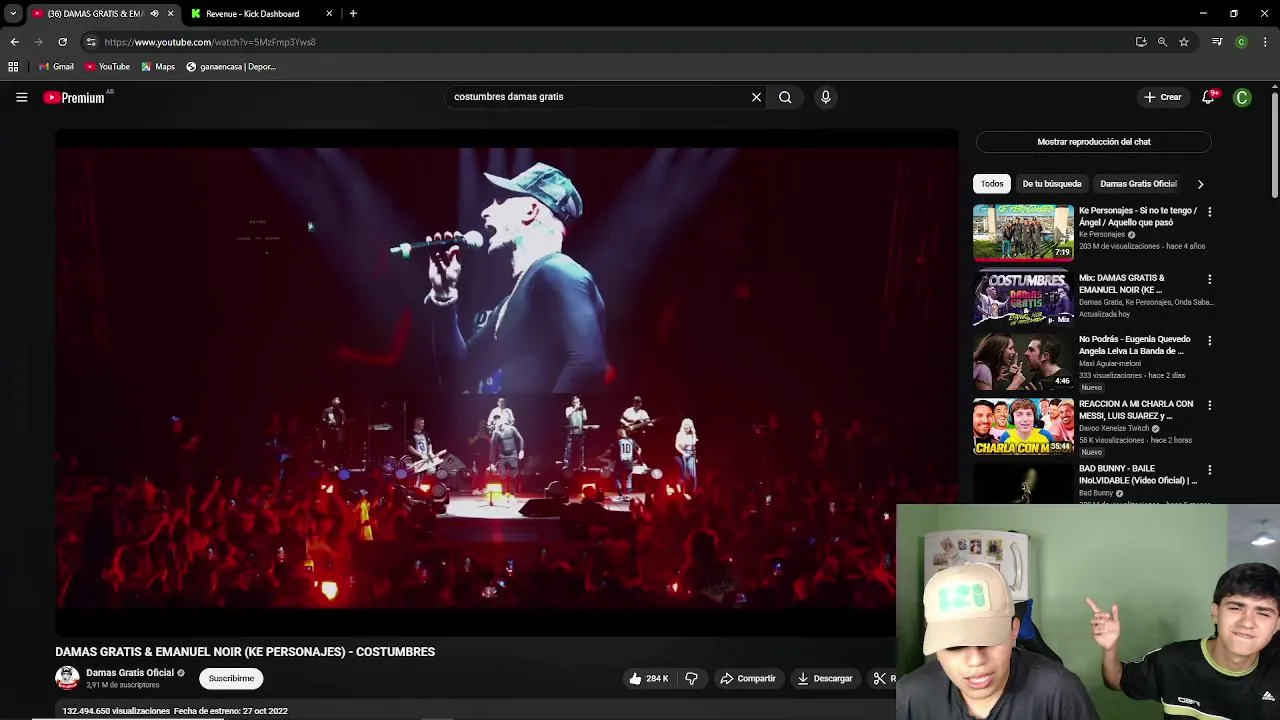Select the Todos filter chip
Viewport: 1280px width, 720px height.
coord(992,184)
